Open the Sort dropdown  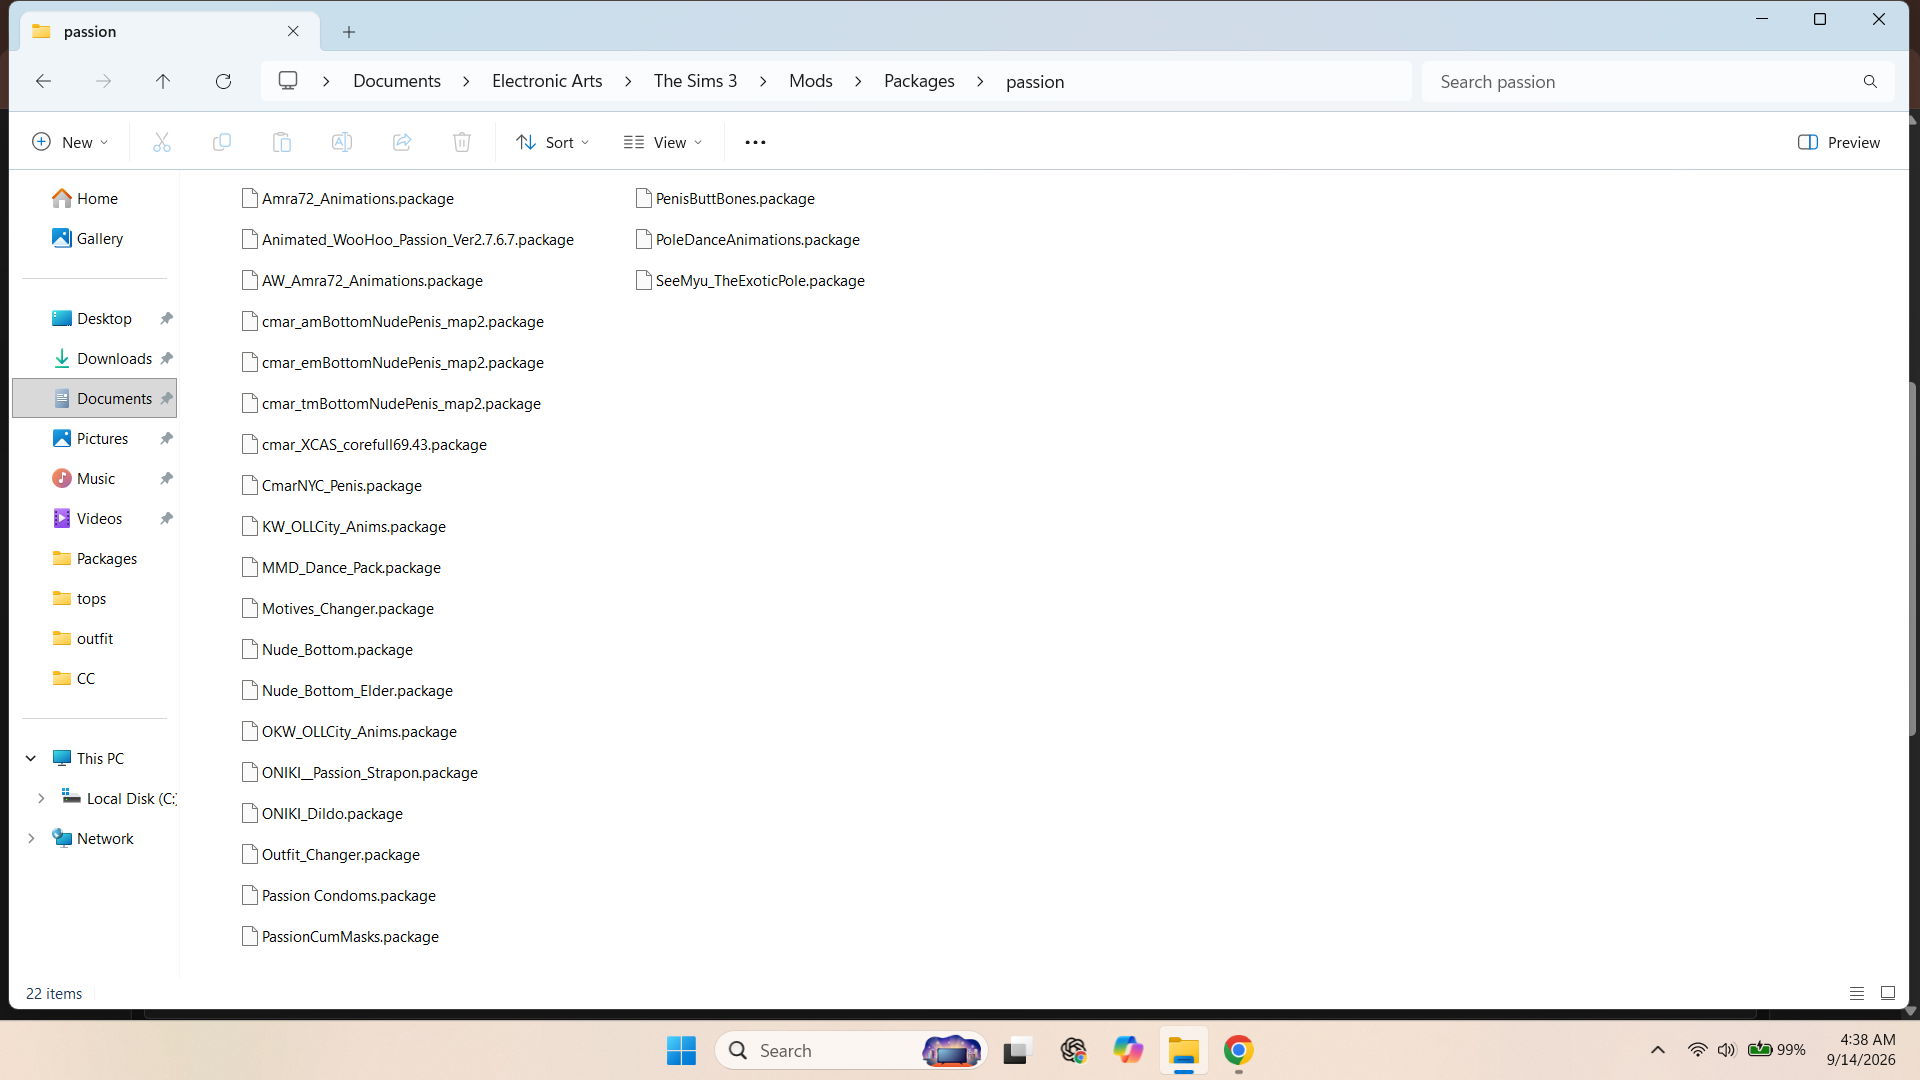pyautogui.click(x=552, y=142)
